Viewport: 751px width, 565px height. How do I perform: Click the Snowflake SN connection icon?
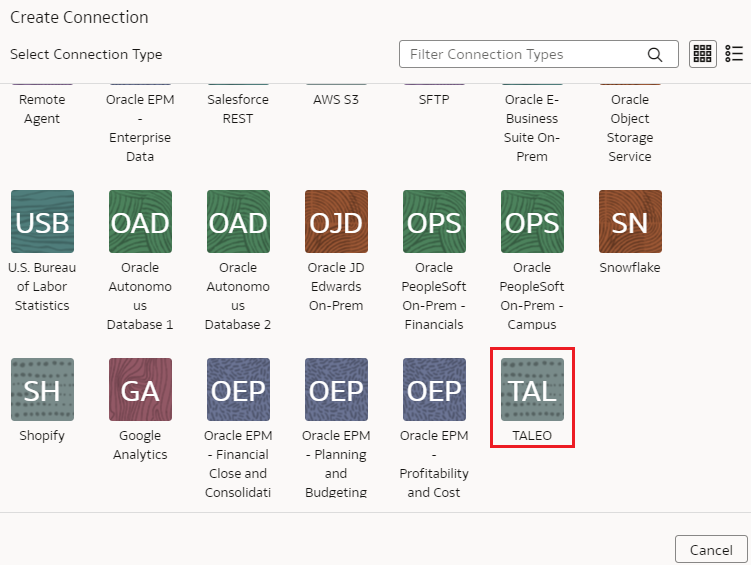pyautogui.click(x=630, y=221)
